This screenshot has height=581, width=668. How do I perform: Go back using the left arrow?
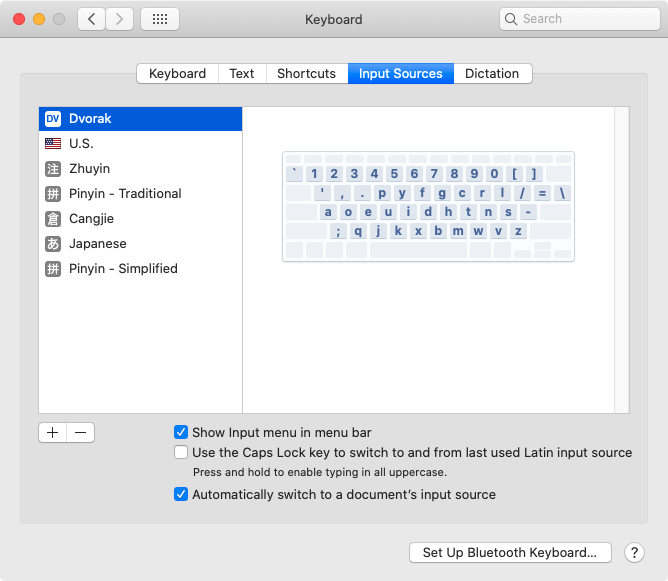[92, 19]
